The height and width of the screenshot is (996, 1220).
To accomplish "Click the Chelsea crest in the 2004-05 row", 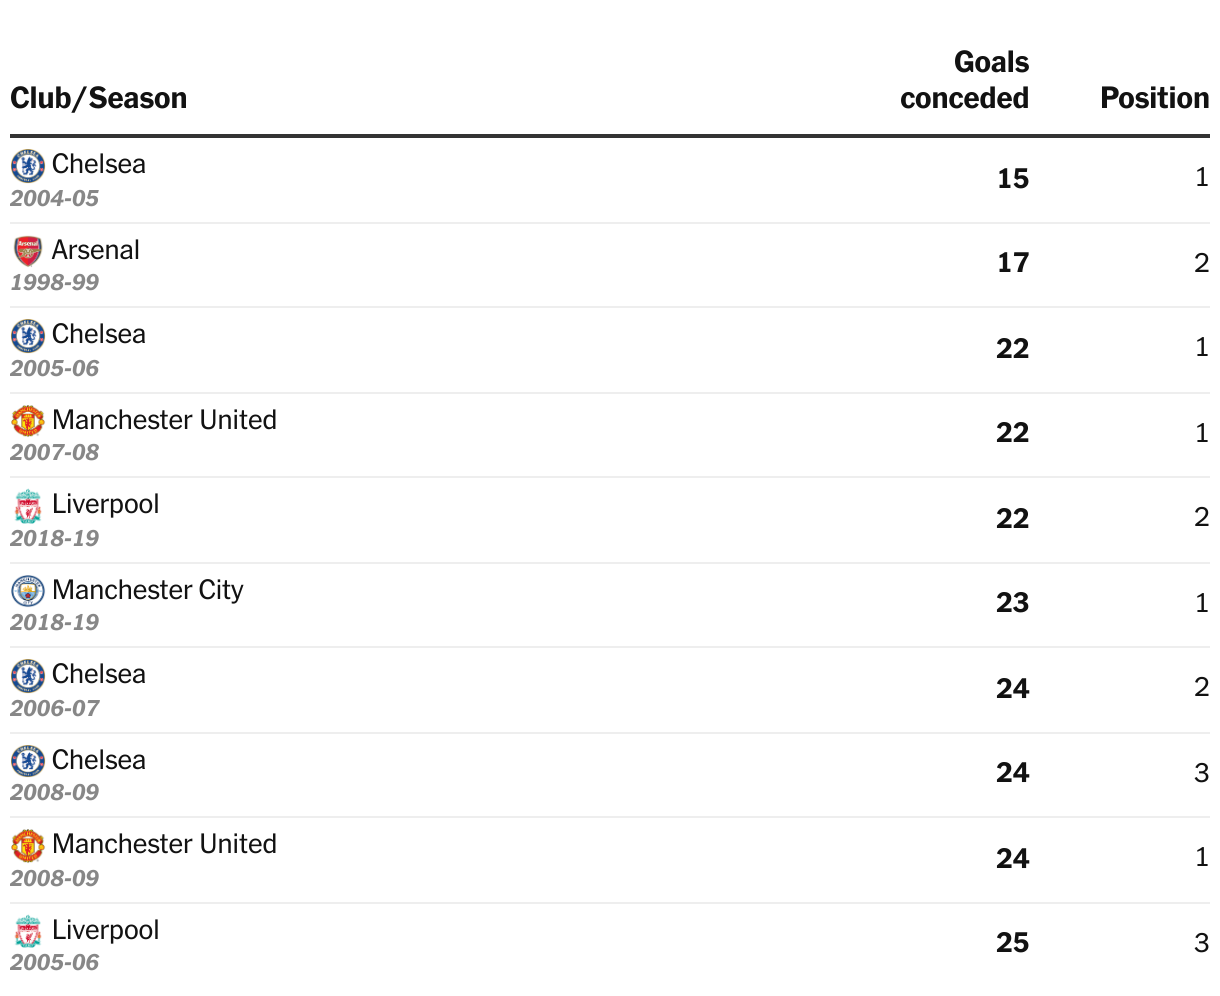I will pos(27,165).
